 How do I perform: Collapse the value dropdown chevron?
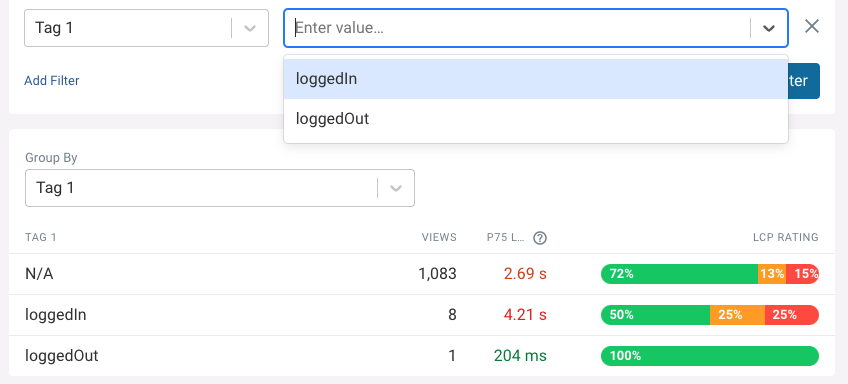click(768, 28)
